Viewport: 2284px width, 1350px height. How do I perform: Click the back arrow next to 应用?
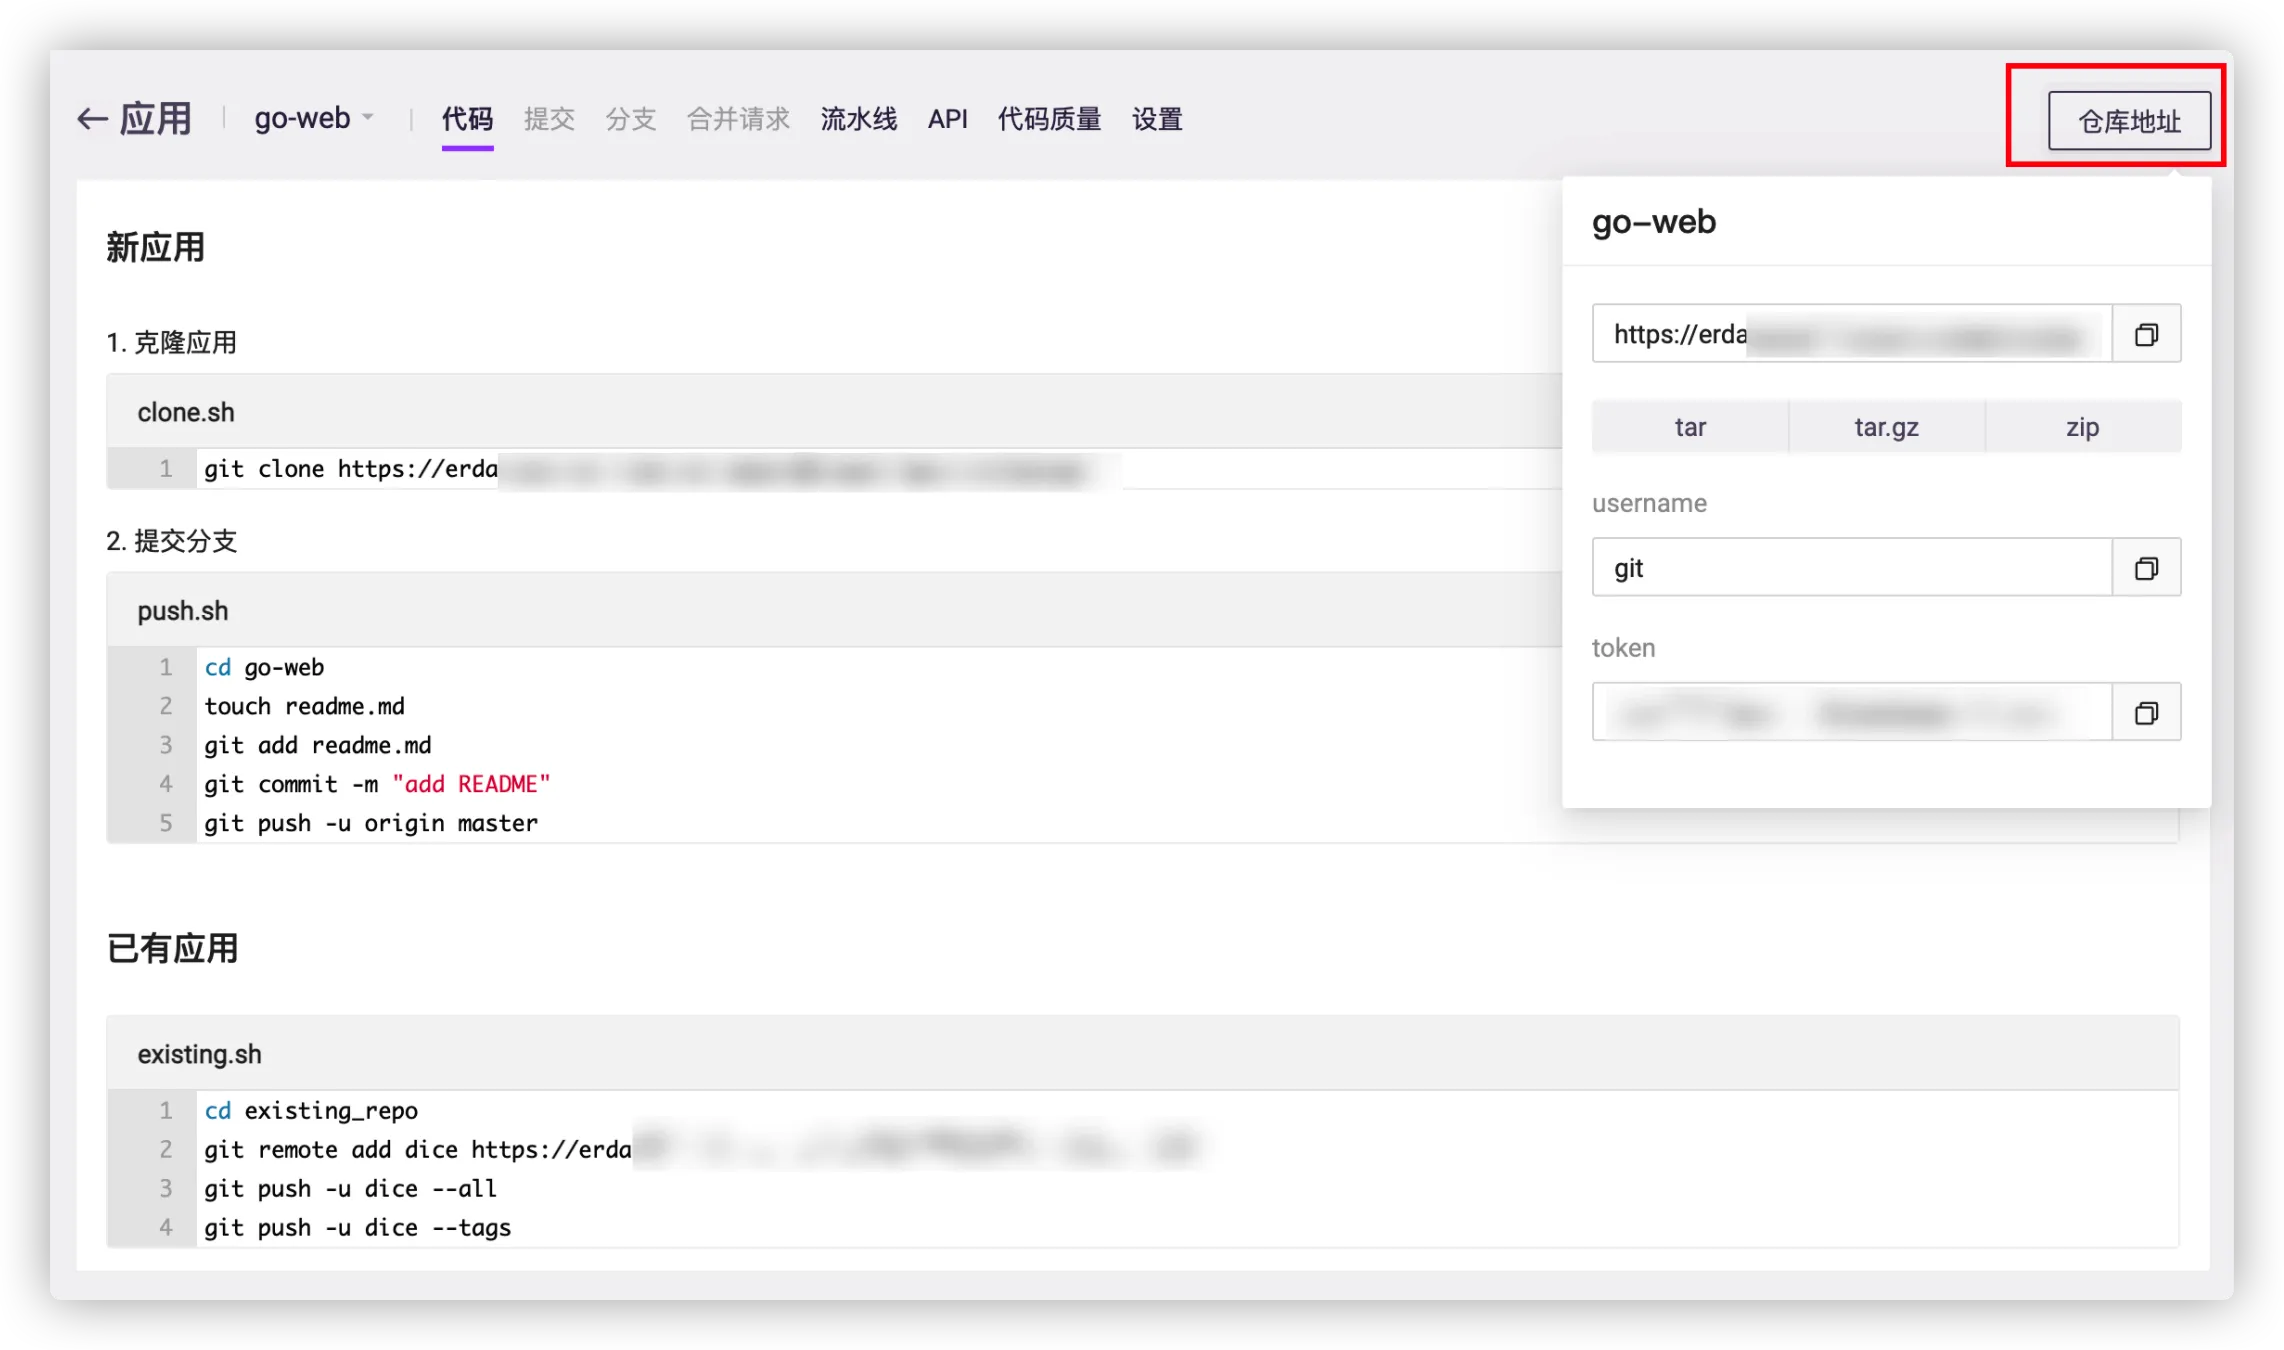coord(92,119)
